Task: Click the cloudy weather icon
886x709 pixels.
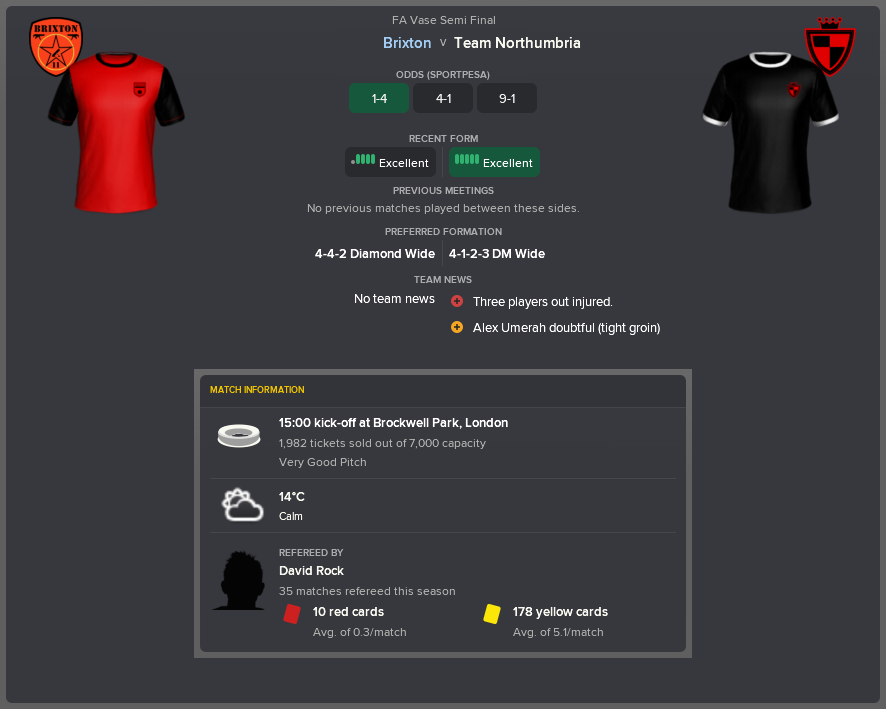Action: [x=242, y=504]
